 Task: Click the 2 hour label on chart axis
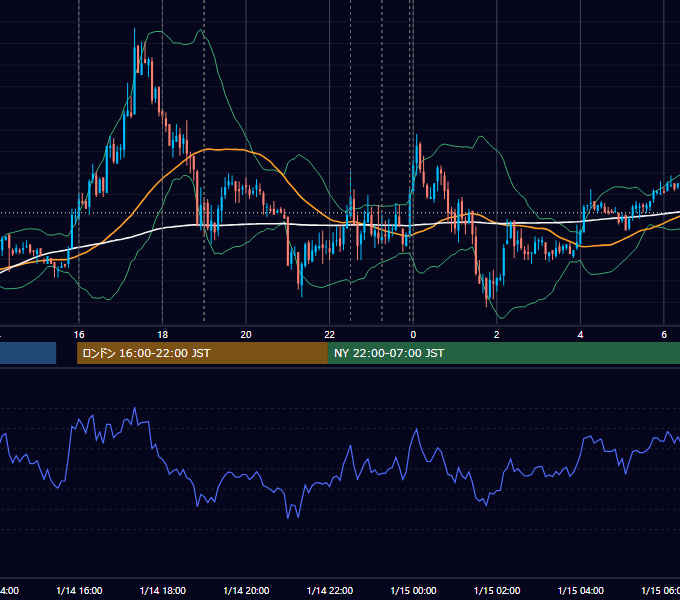[497, 334]
